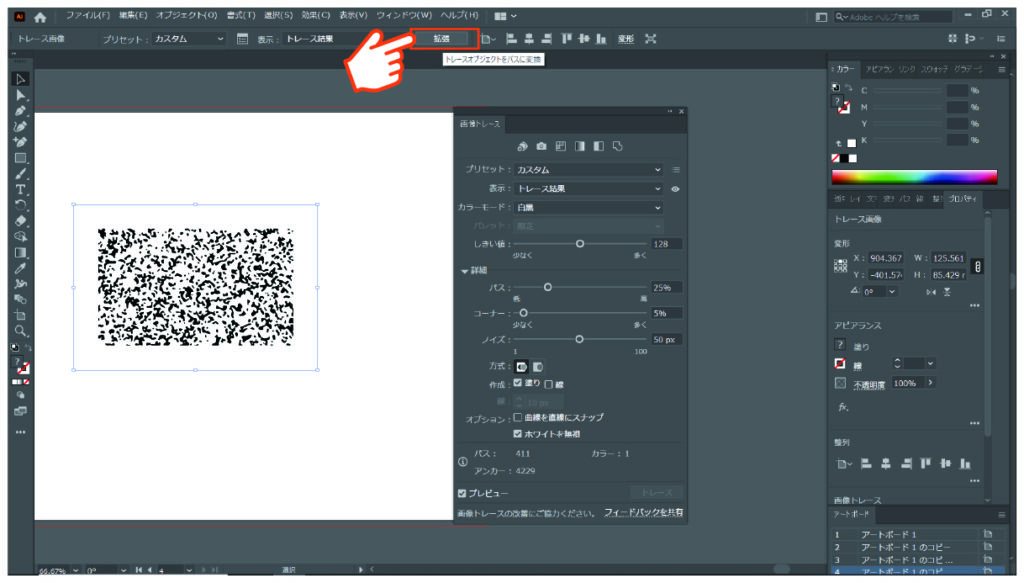The height and width of the screenshot is (583, 1024).
Task: Apply the Auto-Color trace preset icon
Action: 522,146
